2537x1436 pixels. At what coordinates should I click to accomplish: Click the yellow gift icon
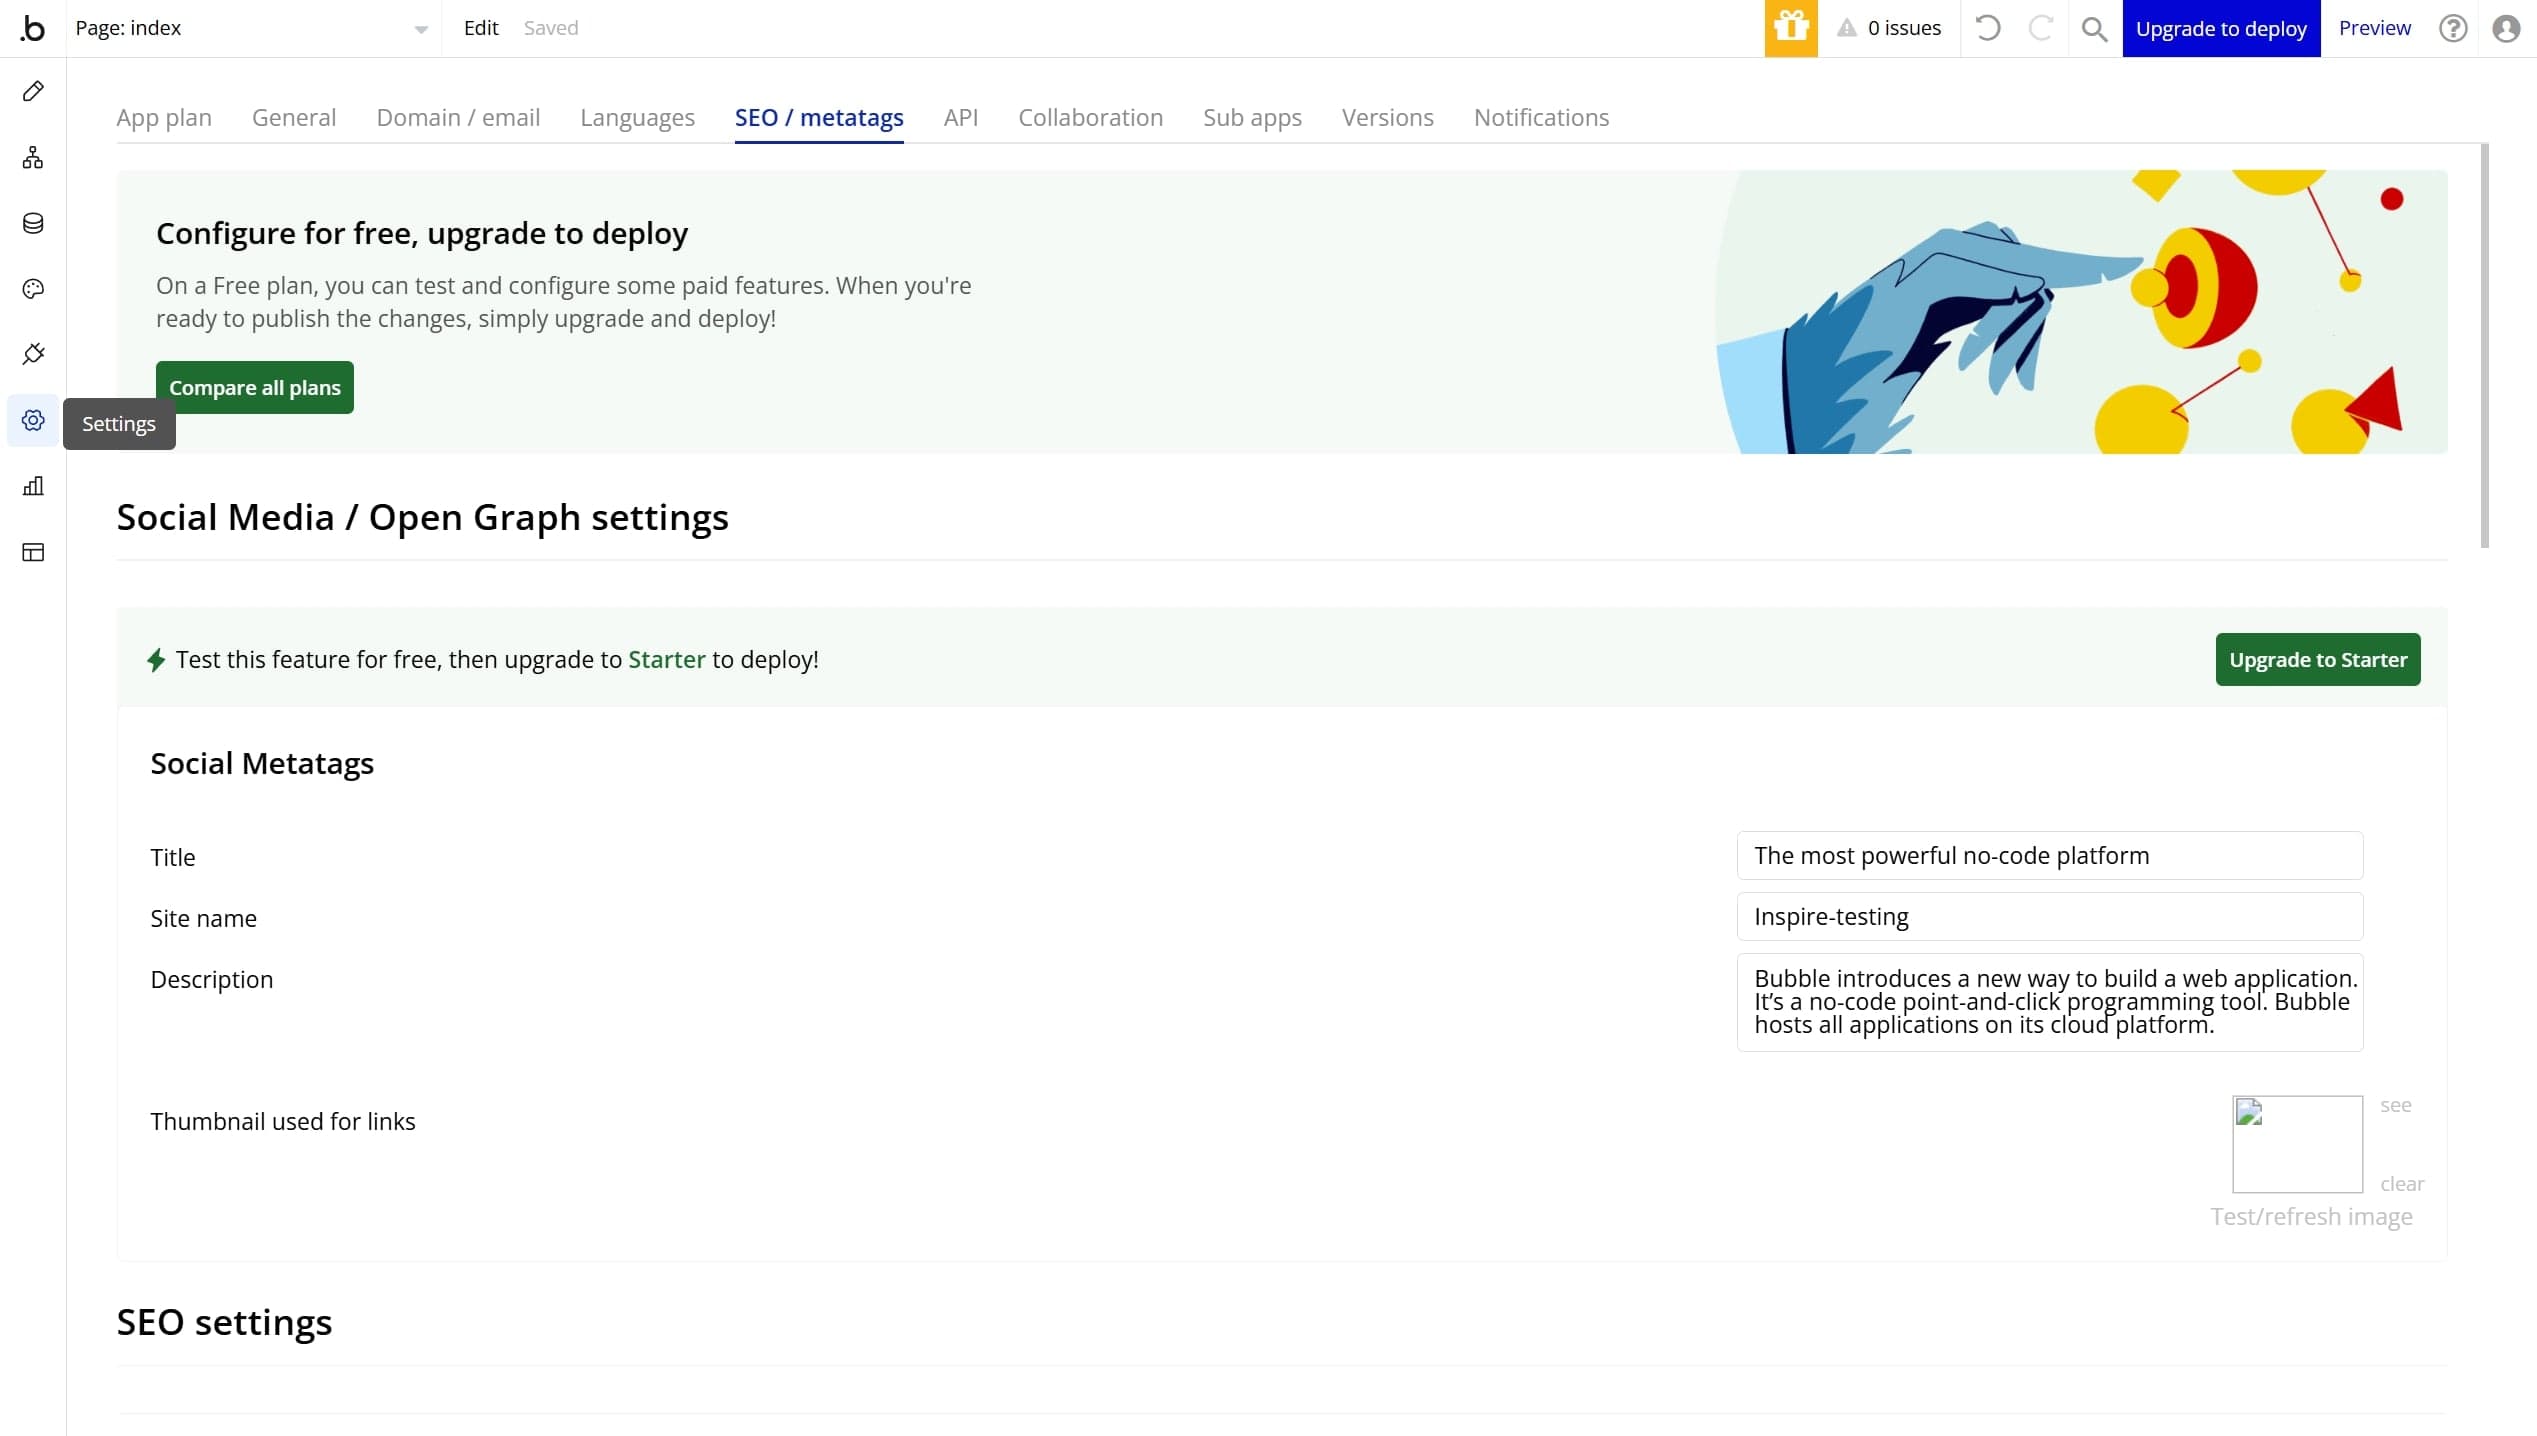pyautogui.click(x=1790, y=28)
